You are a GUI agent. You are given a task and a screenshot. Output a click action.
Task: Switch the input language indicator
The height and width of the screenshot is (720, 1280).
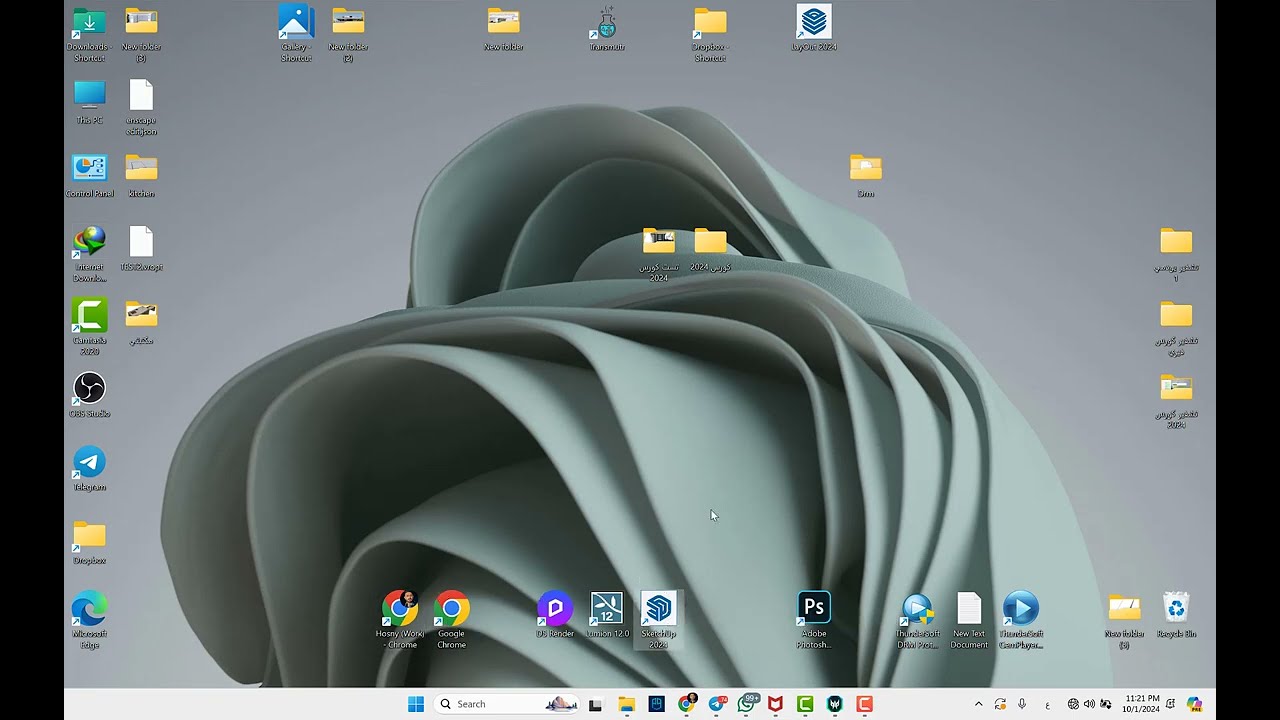point(1047,704)
